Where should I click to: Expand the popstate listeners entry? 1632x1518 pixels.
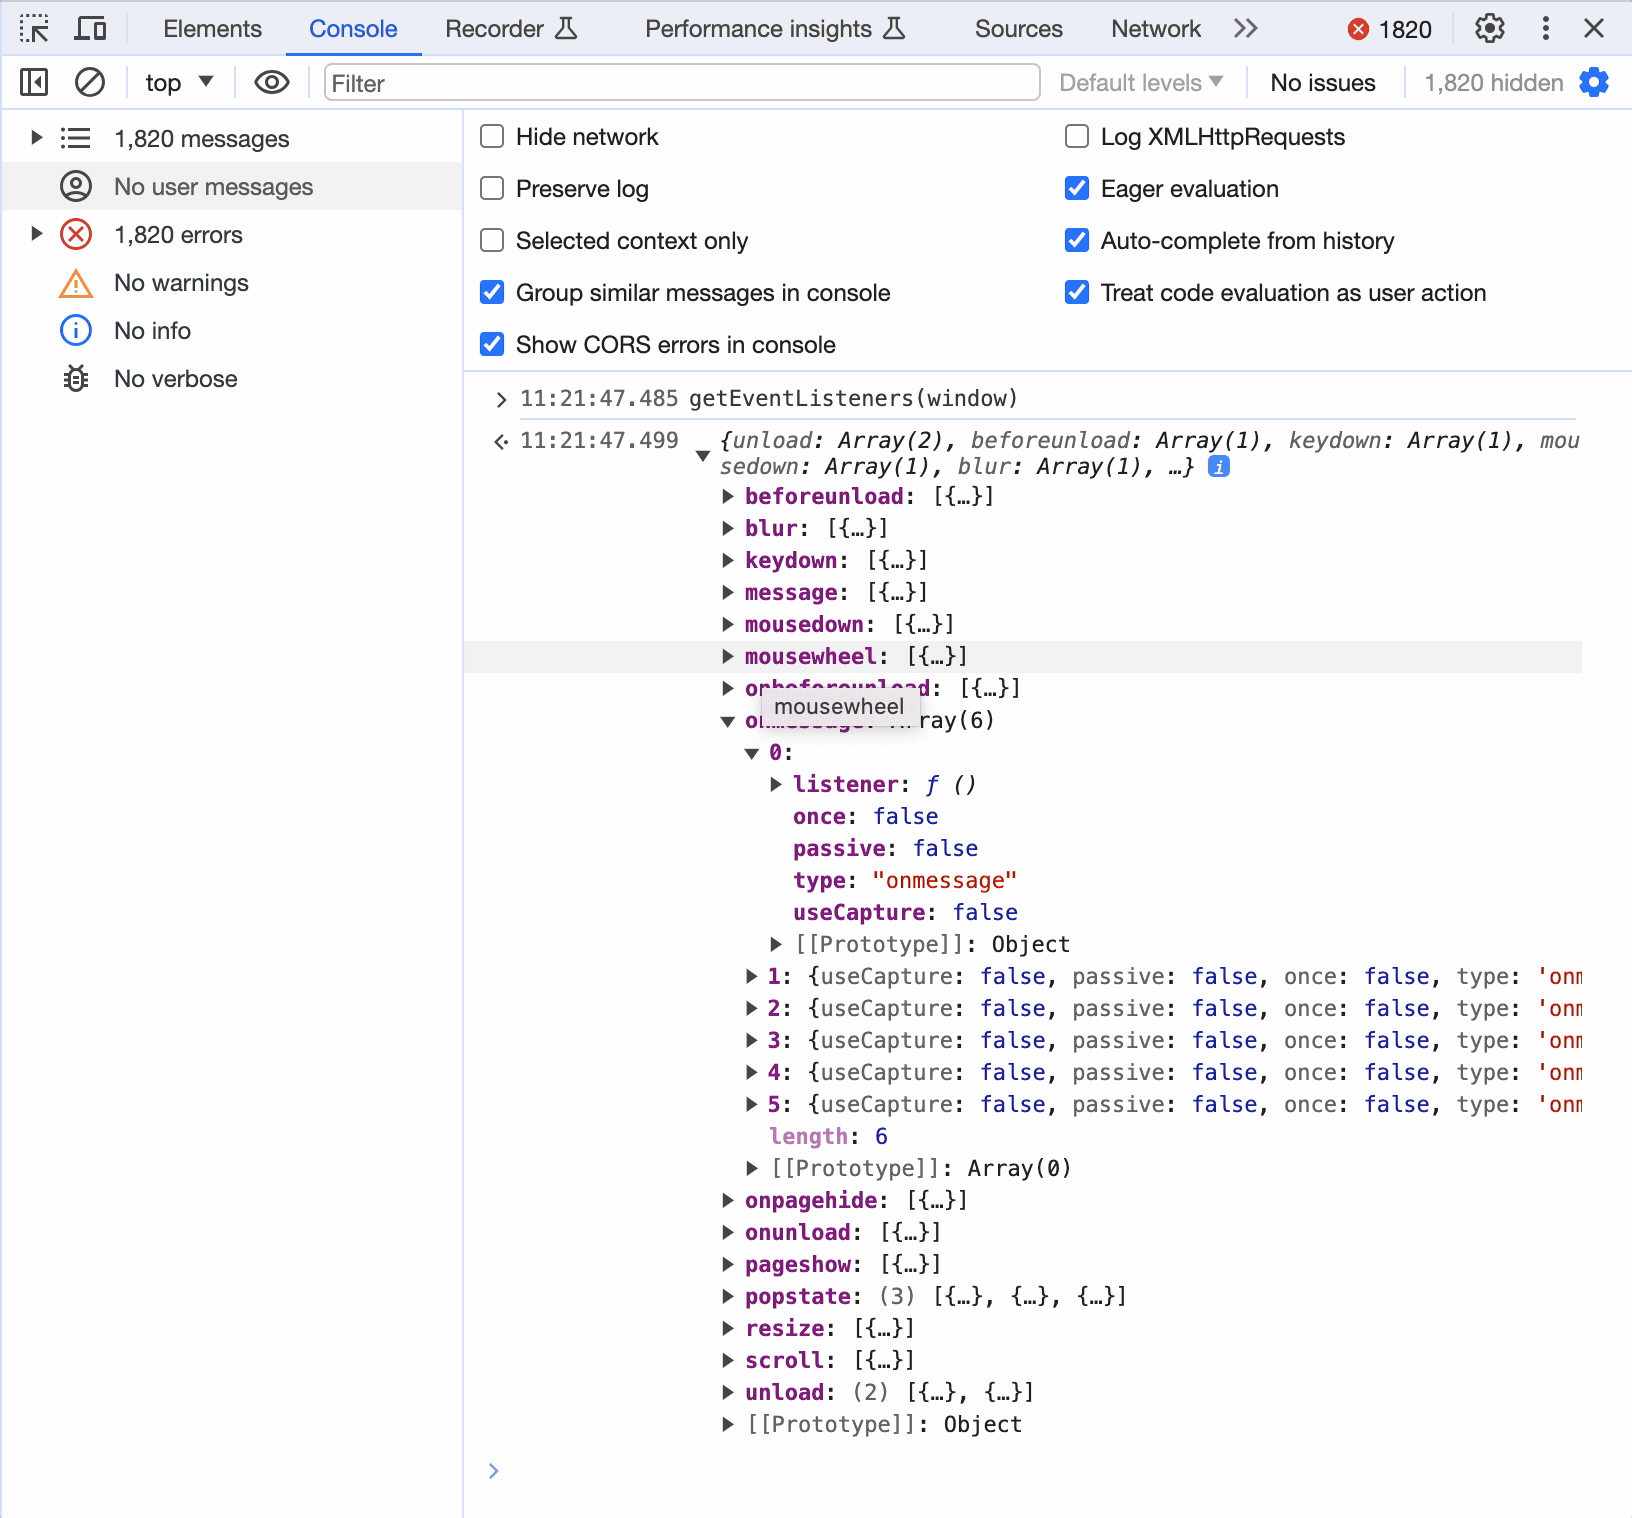pyautogui.click(x=728, y=1297)
